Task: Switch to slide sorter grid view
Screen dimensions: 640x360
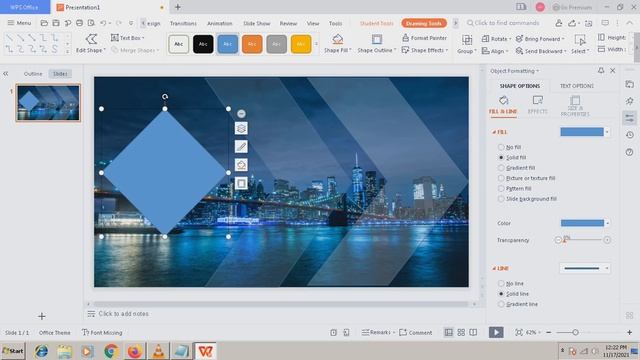Action: tap(461, 332)
